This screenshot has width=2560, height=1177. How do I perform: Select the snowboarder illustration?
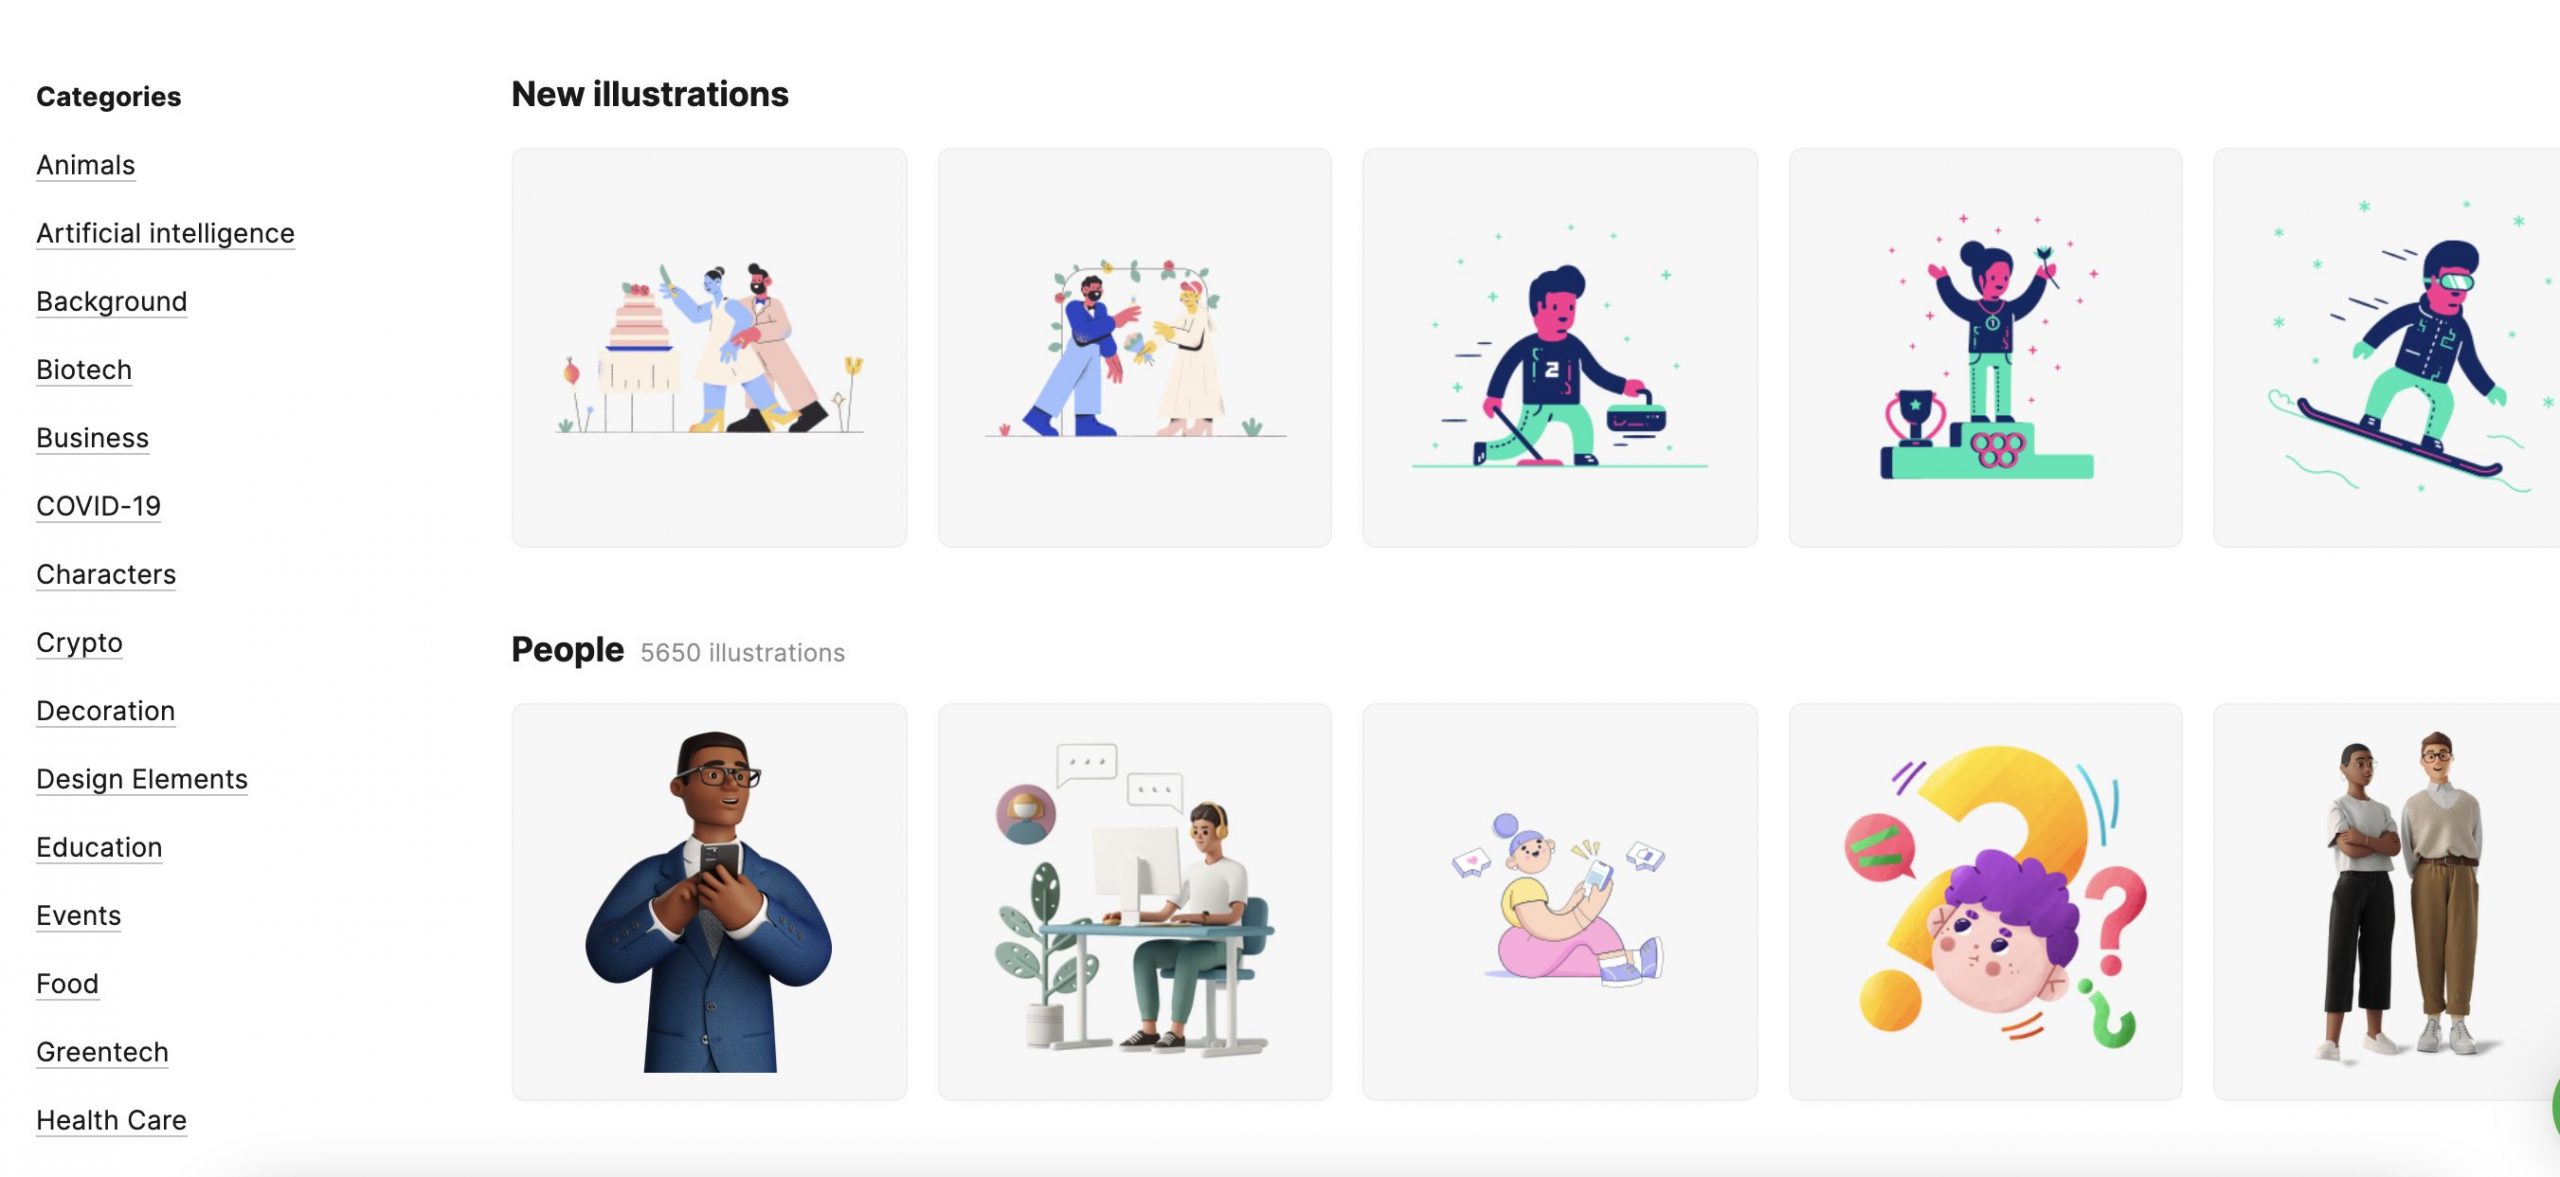2387,348
